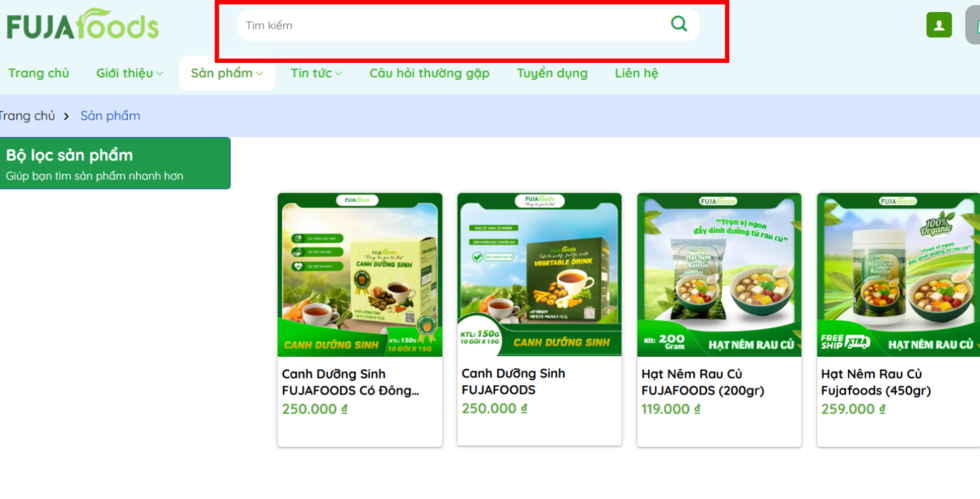Click the Hạt Nêm Rau Củ FUJAFOODS (200gr) title

pos(702,382)
